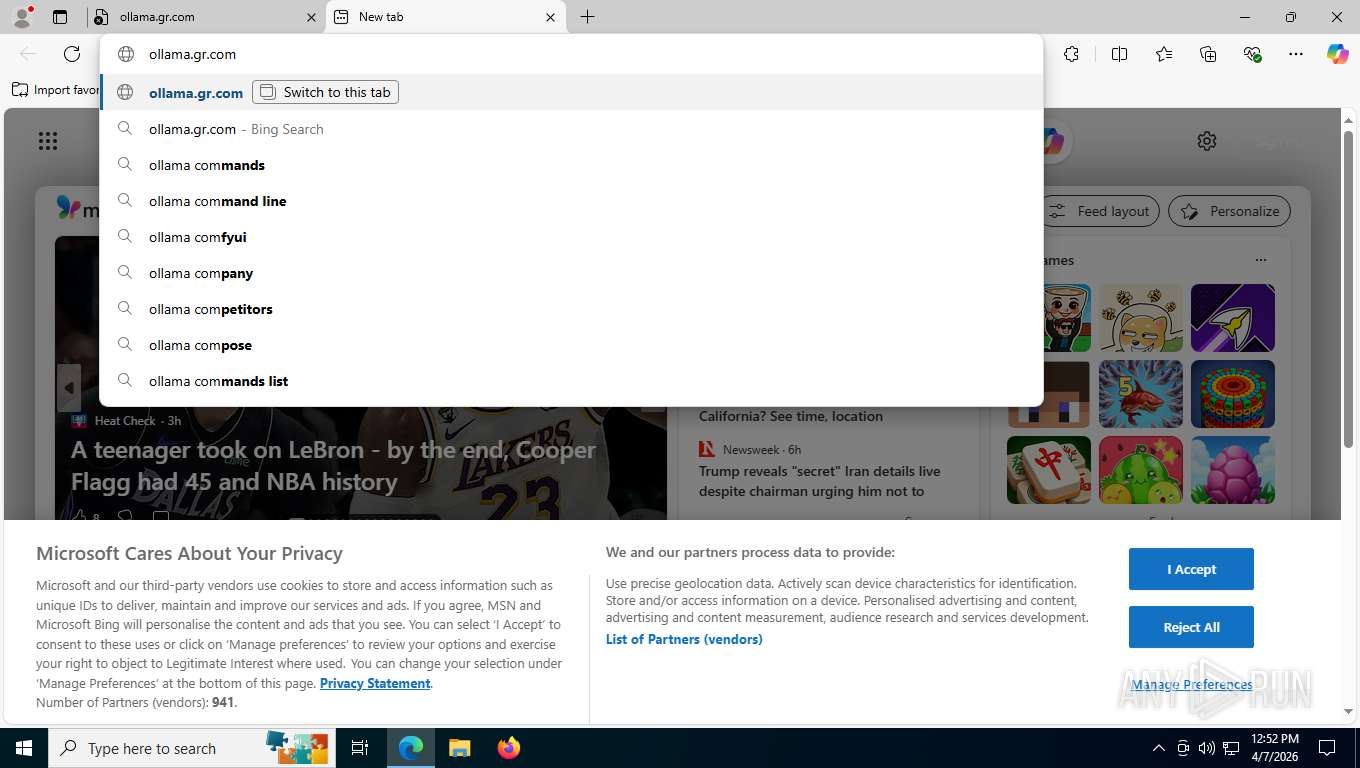Open the purple rocket game thumbnail
Screen dimensions: 1360x768
click(1233, 318)
